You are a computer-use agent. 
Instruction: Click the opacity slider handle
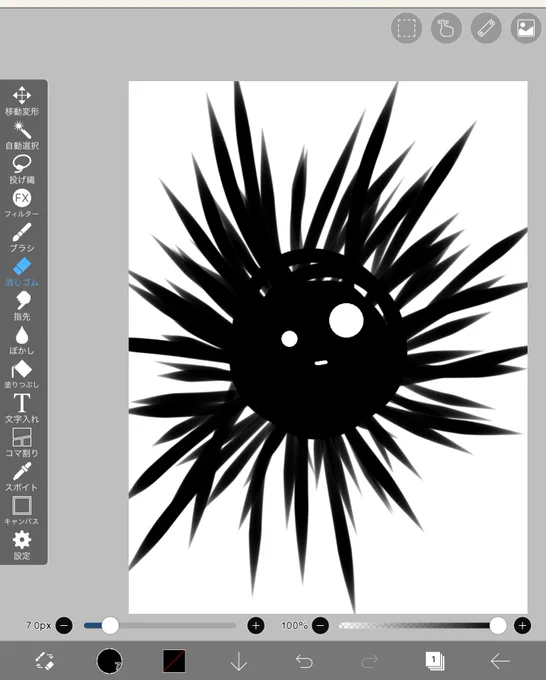[x=498, y=625]
